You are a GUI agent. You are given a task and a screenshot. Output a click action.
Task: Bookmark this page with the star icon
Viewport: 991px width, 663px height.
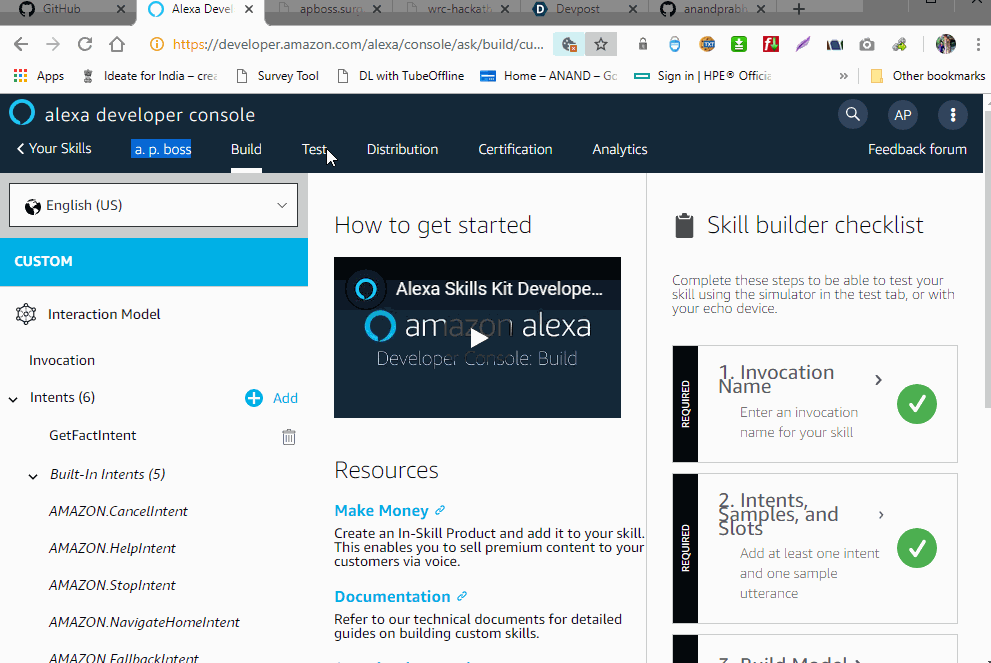[x=600, y=44]
